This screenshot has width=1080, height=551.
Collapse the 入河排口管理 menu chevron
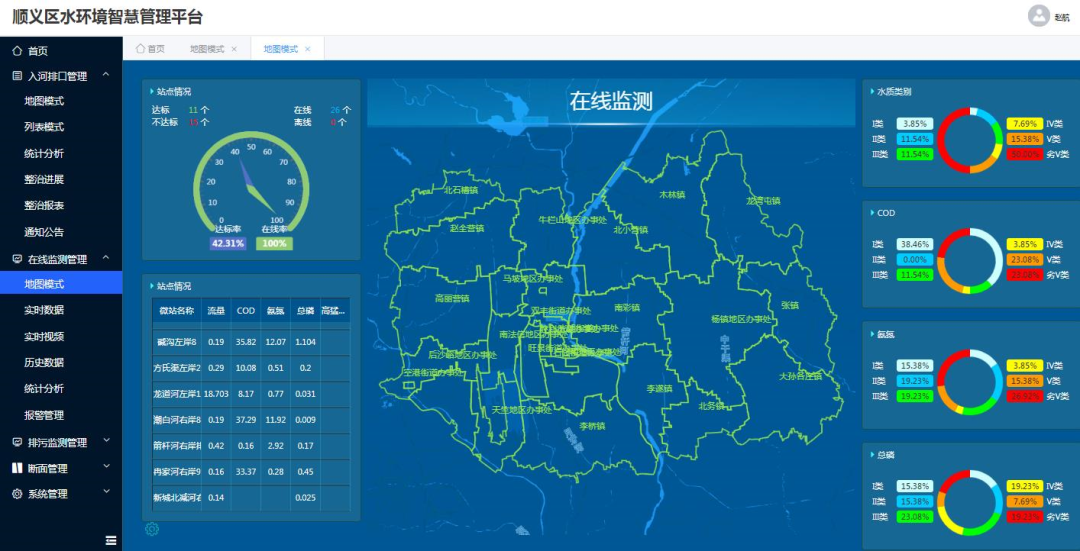tap(106, 76)
